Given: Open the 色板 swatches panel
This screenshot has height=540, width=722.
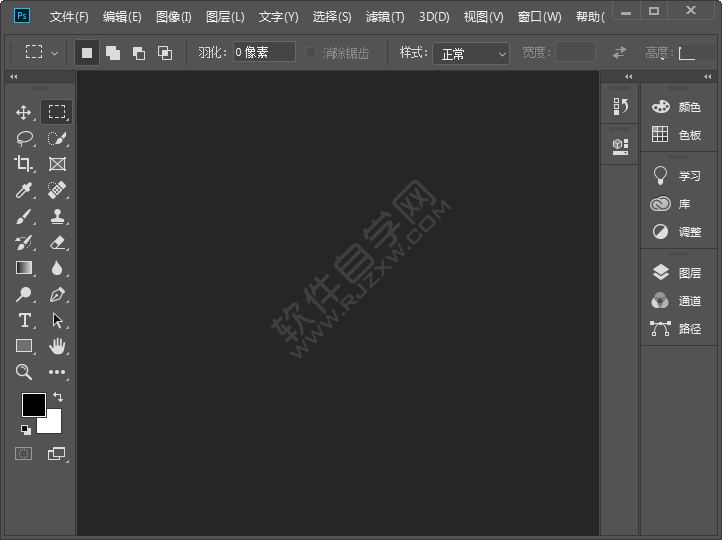Looking at the screenshot, I should coord(678,135).
